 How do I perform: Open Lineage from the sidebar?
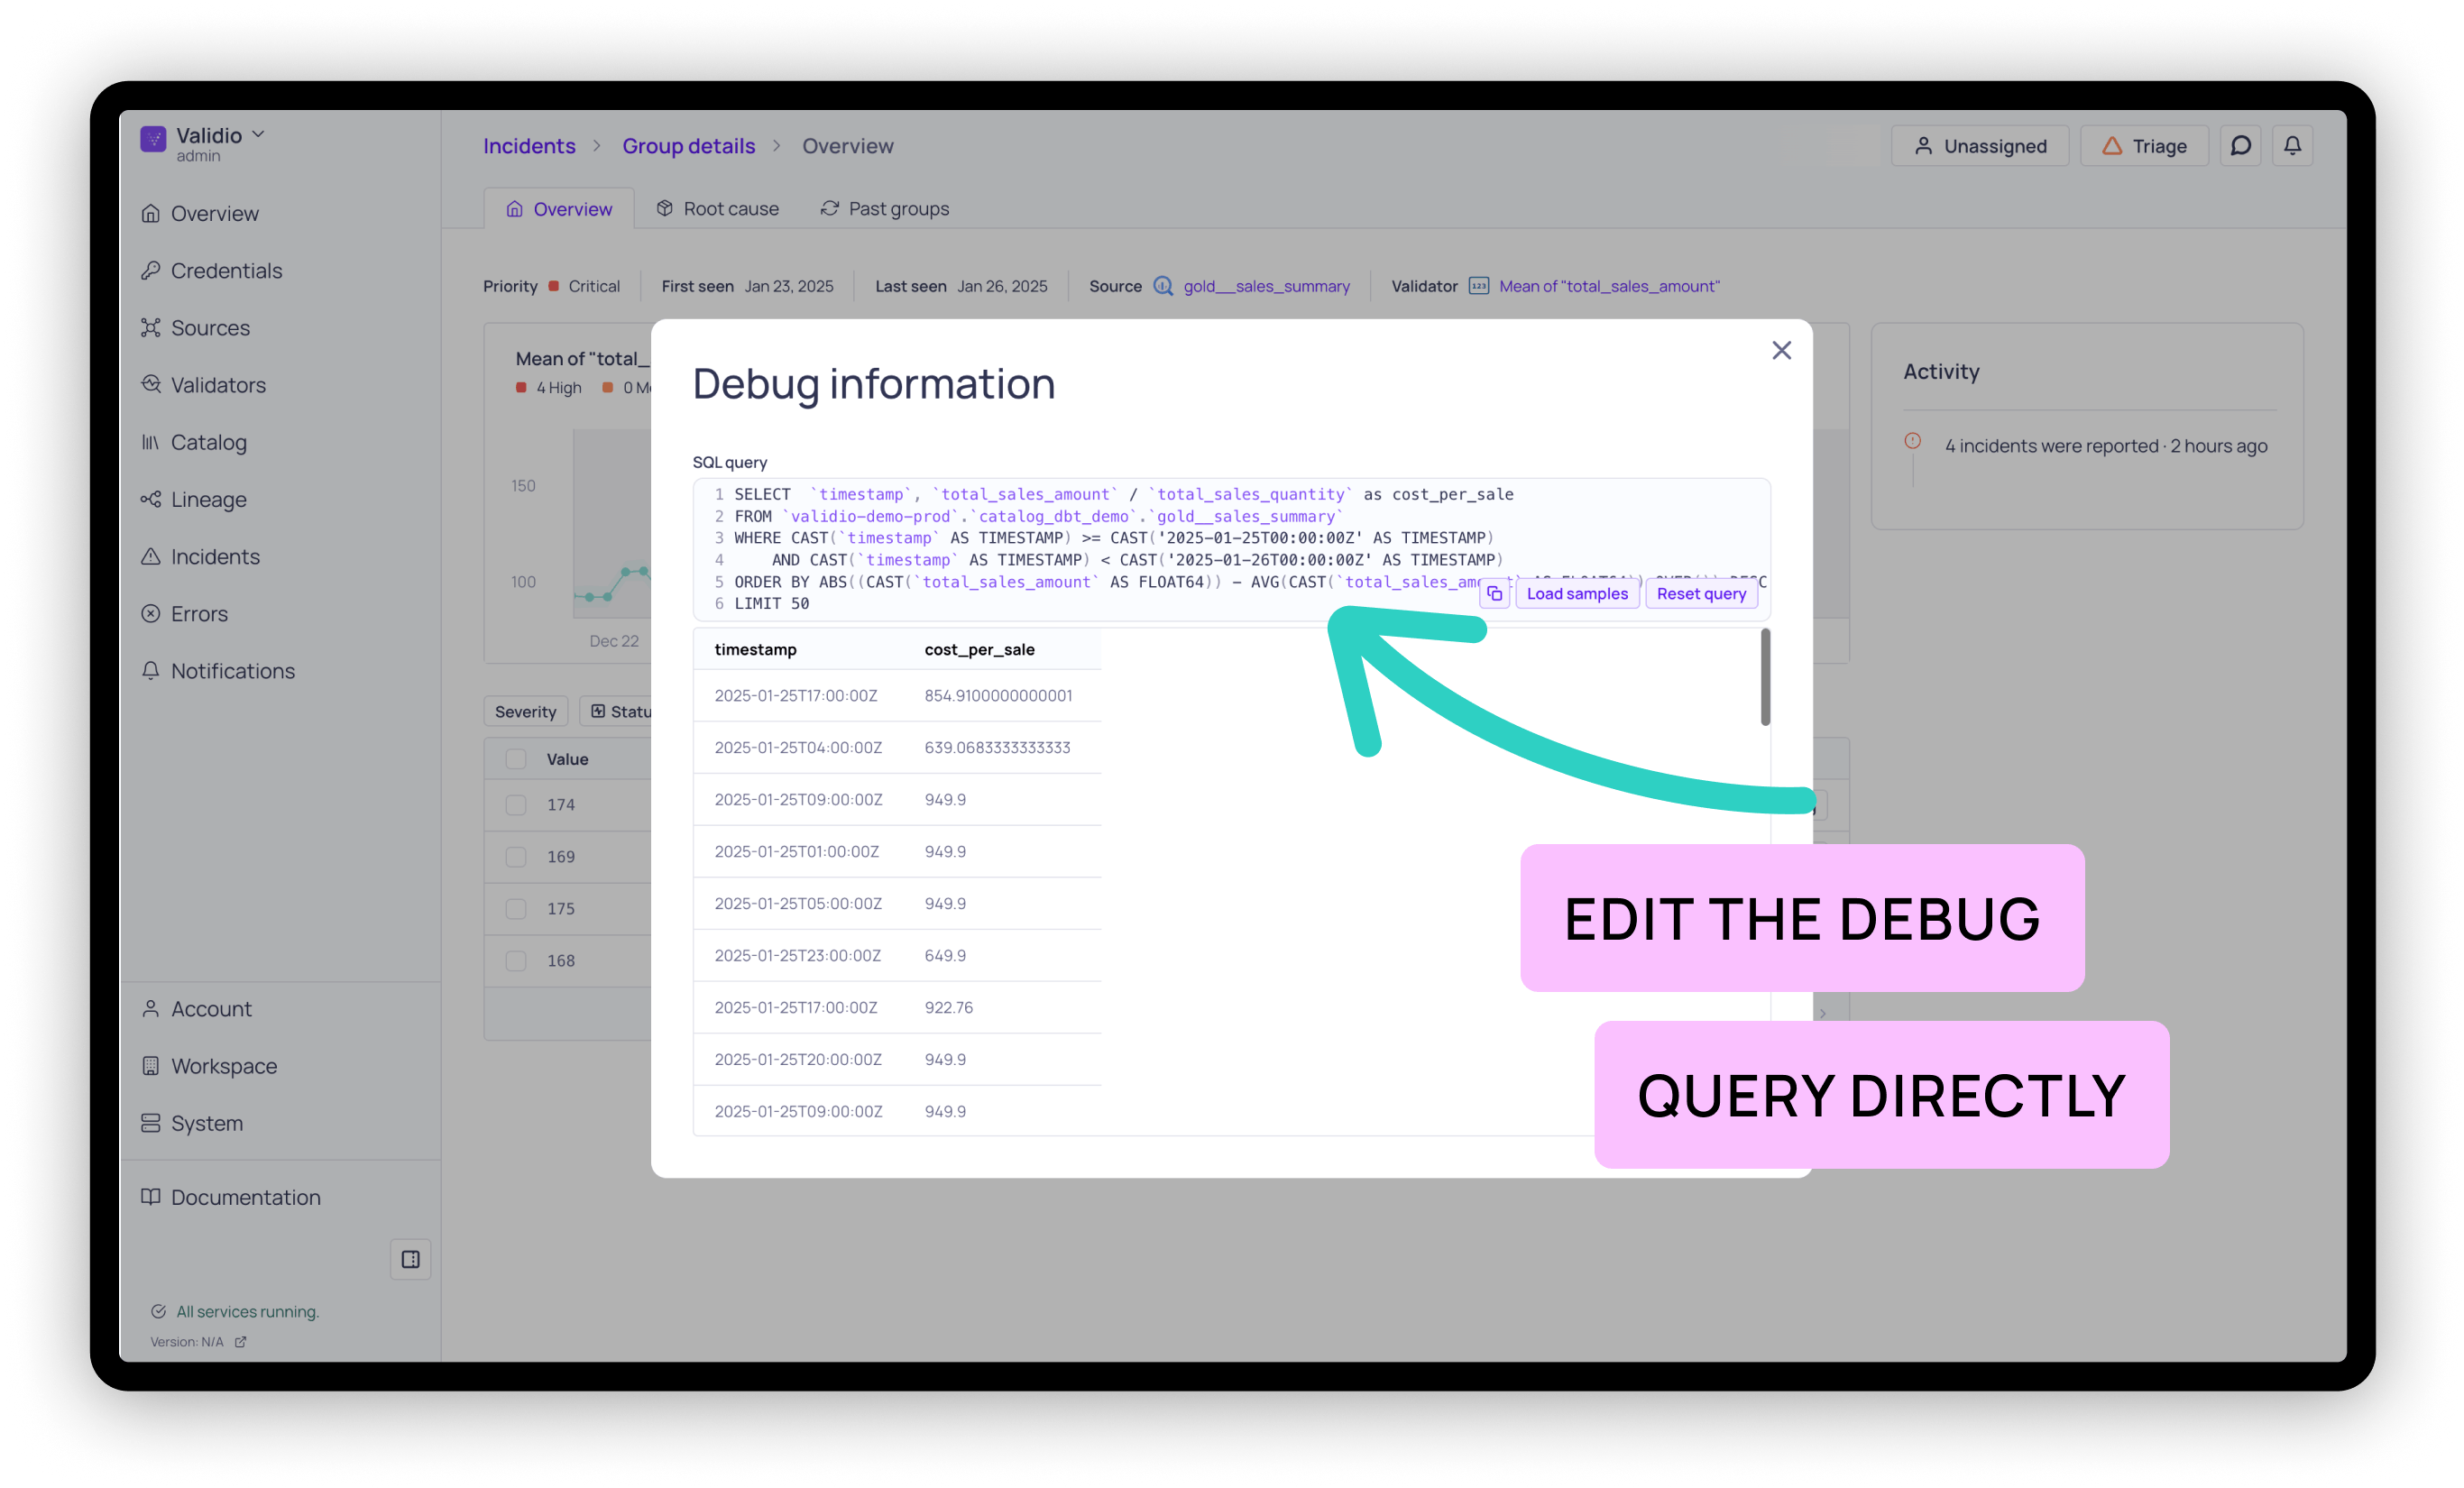pyautogui.click(x=208, y=499)
